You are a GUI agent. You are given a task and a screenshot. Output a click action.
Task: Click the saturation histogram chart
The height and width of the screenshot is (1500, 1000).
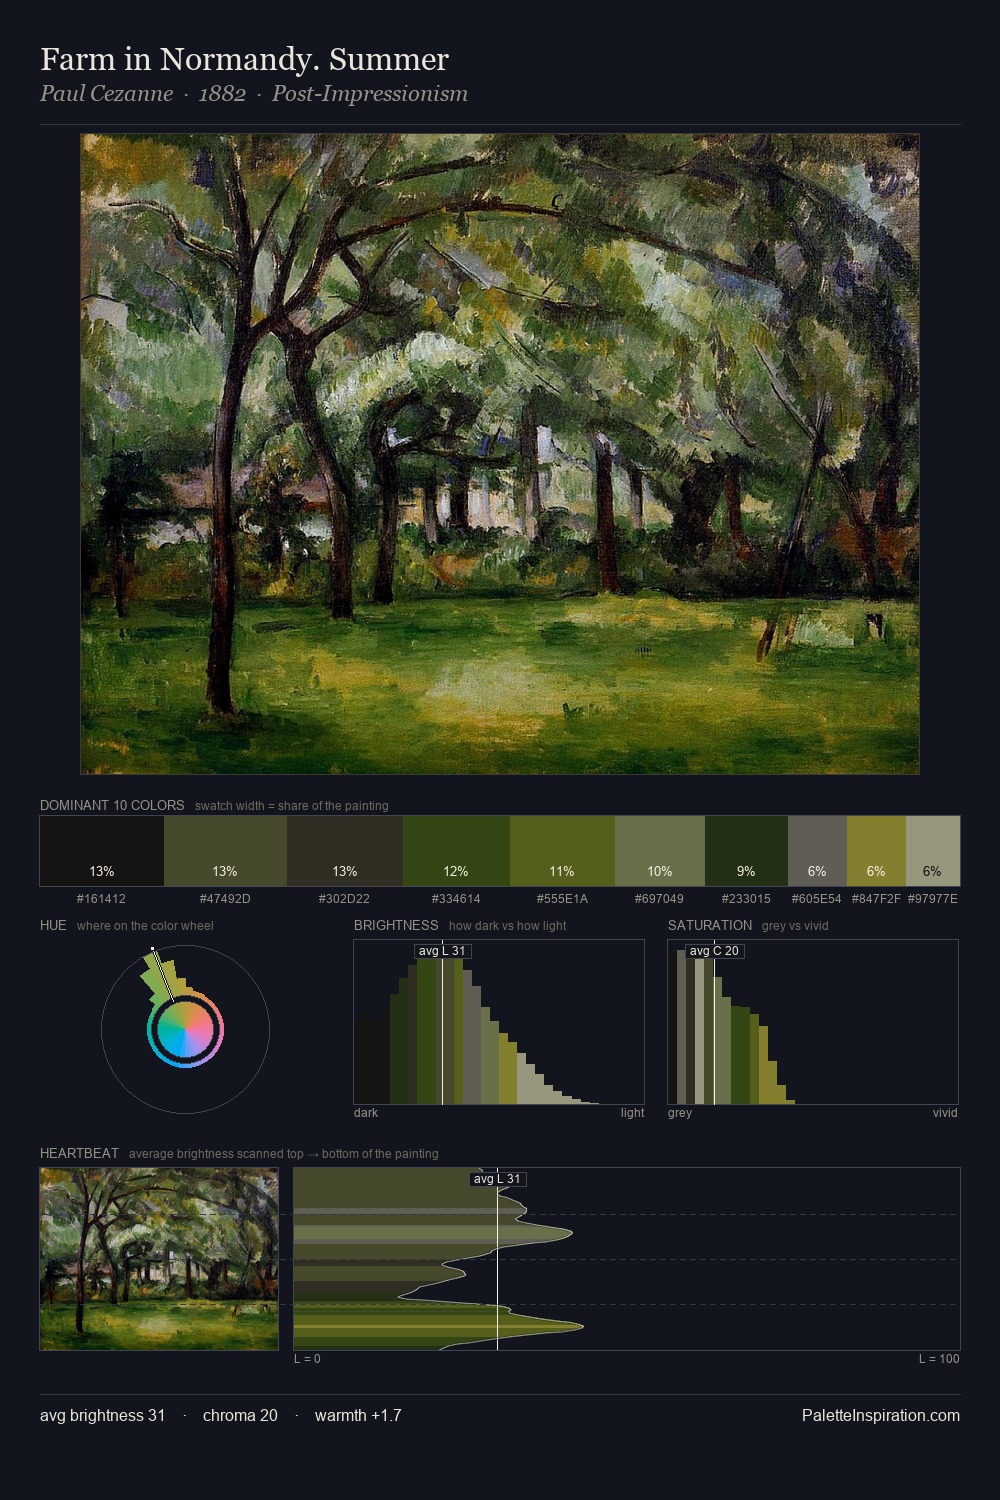click(x=813, y=1022)
